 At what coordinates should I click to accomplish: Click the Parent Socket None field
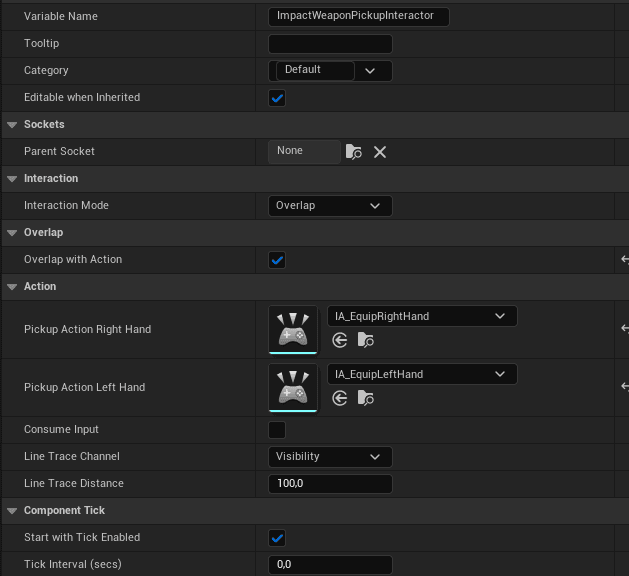(x=304, y=152)
